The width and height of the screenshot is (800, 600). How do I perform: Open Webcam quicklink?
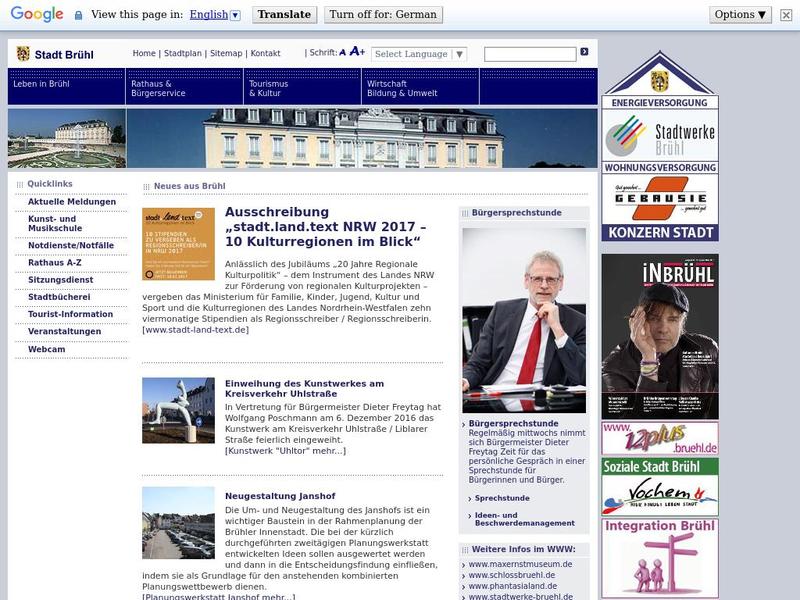(46, 349)
